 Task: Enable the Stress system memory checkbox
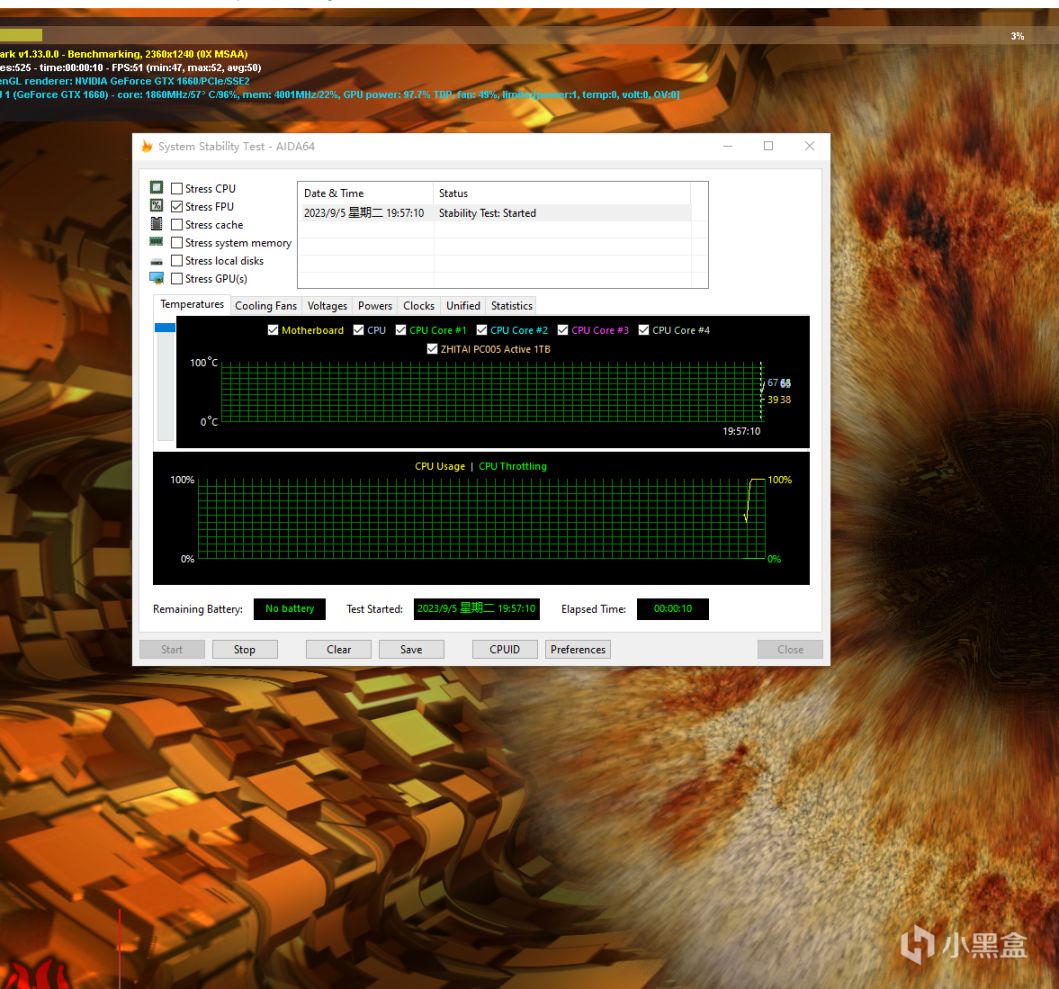pyautogui.click(x=177, y=243)
